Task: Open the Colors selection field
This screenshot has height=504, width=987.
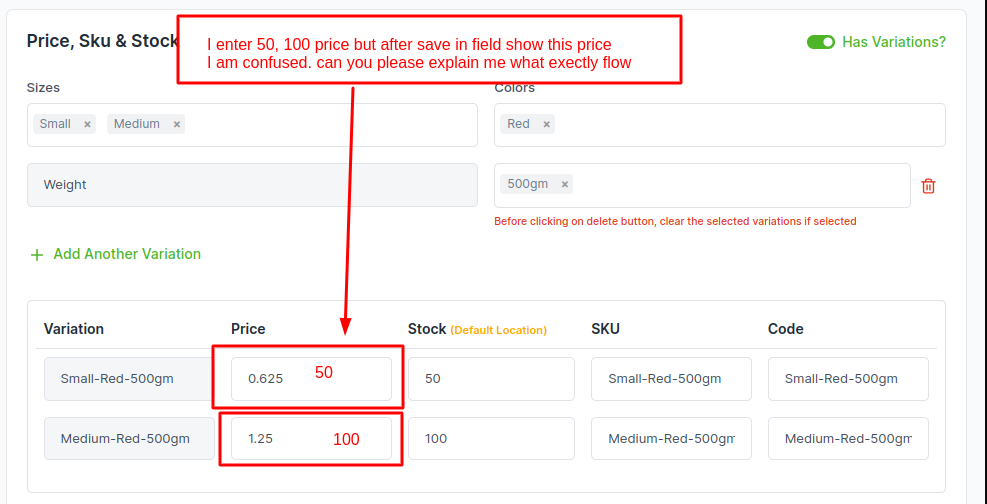Action: coord(719,125)
